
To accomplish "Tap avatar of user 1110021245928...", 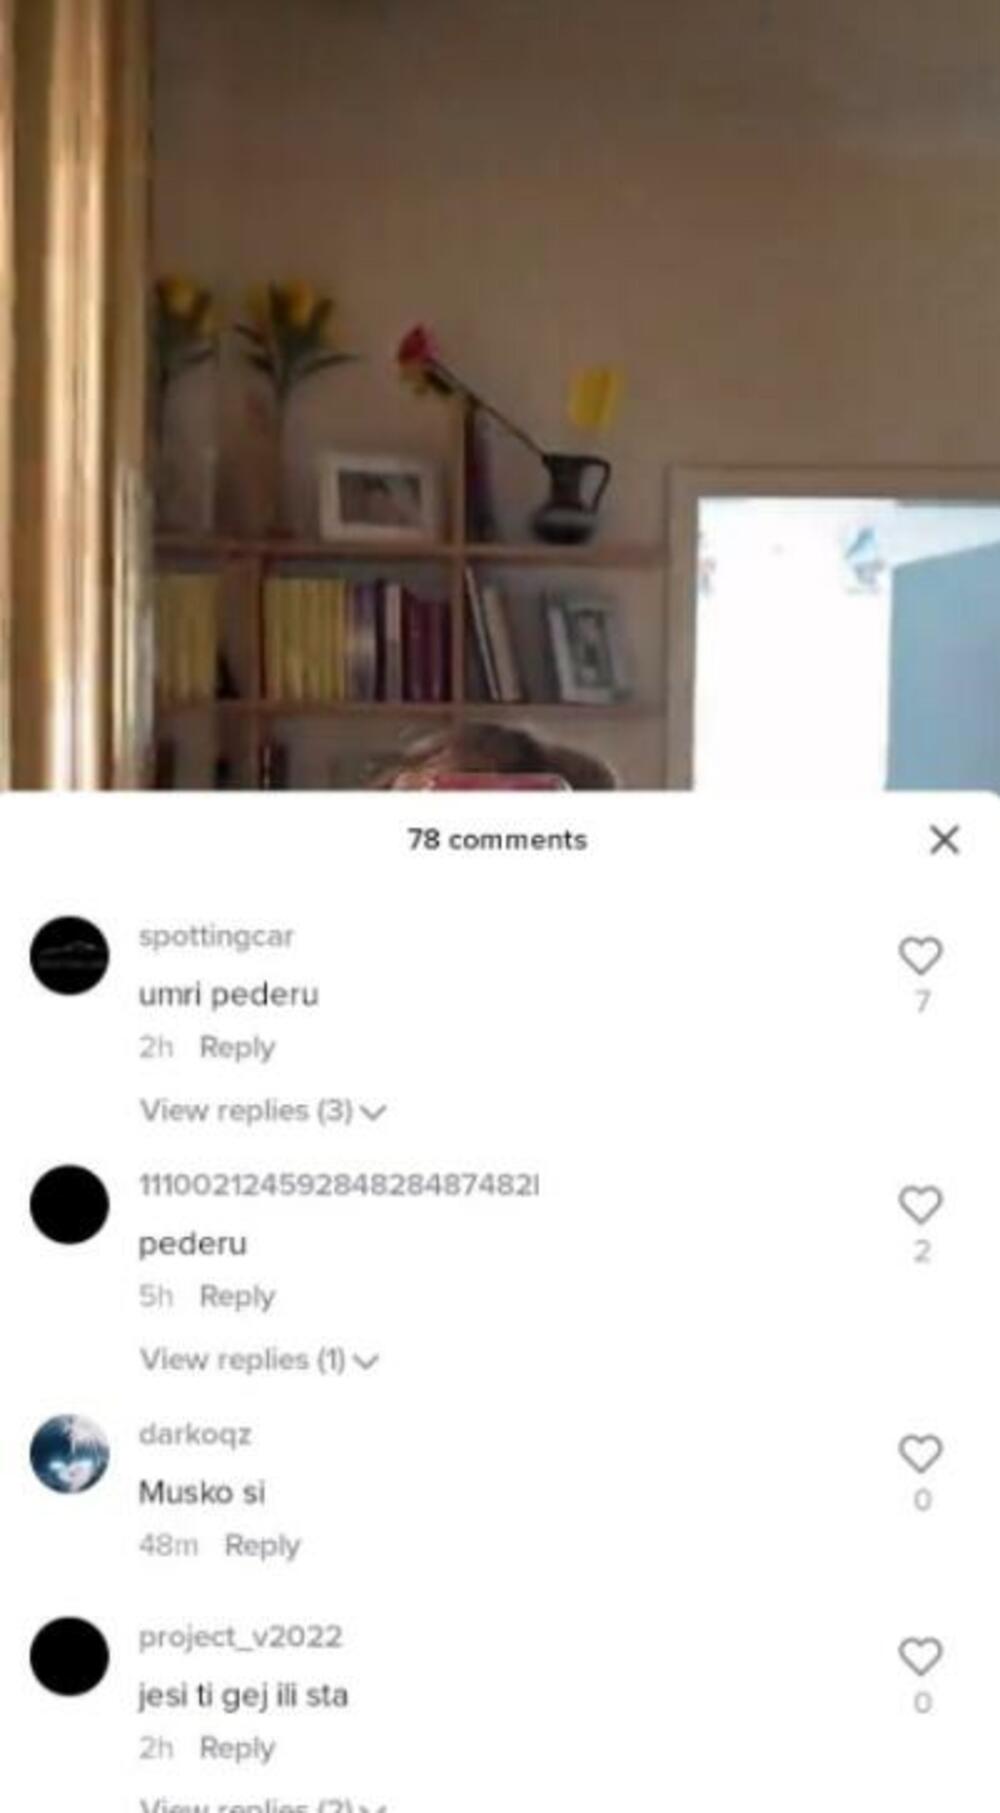I will coord(69,1204).
